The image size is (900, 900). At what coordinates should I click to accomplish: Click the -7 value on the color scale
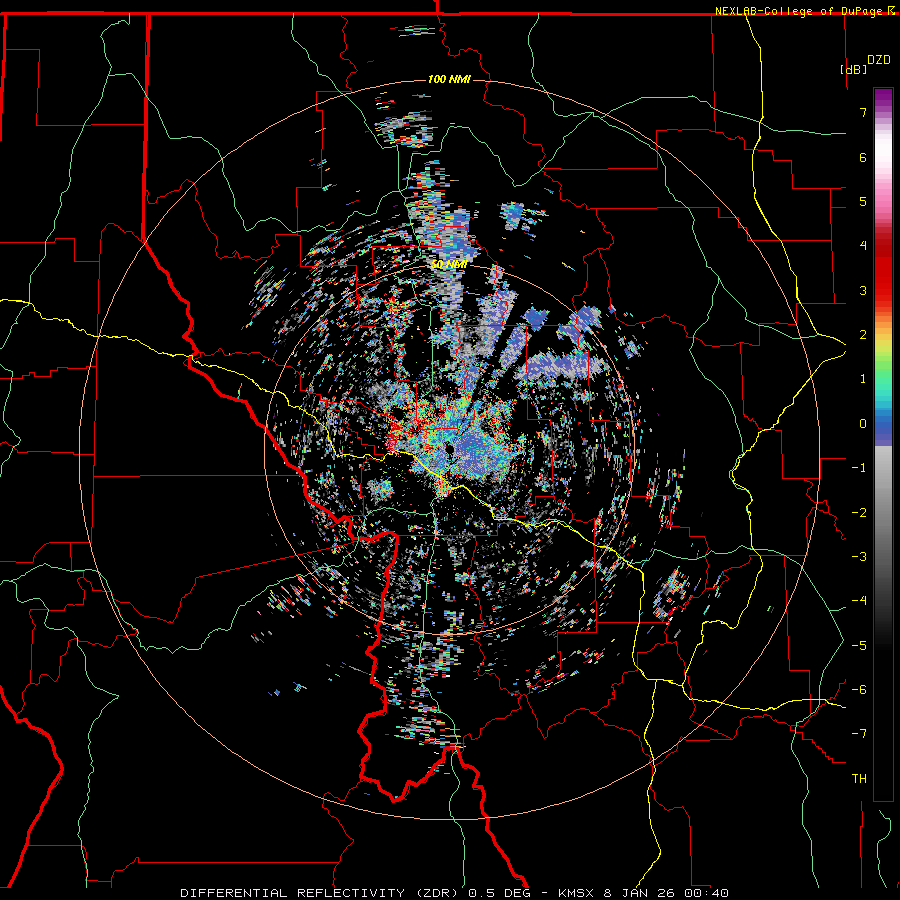859,734
